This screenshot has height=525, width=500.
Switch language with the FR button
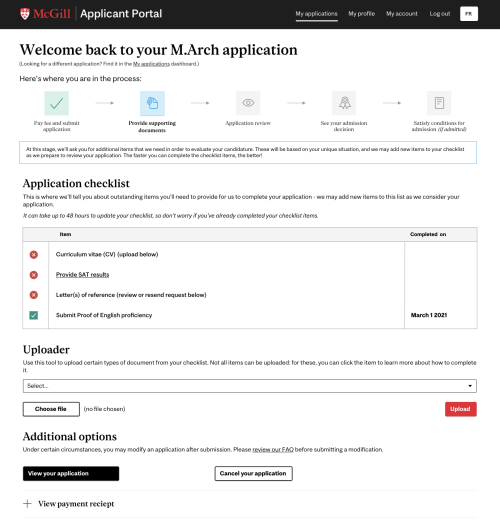coord(469,14)
